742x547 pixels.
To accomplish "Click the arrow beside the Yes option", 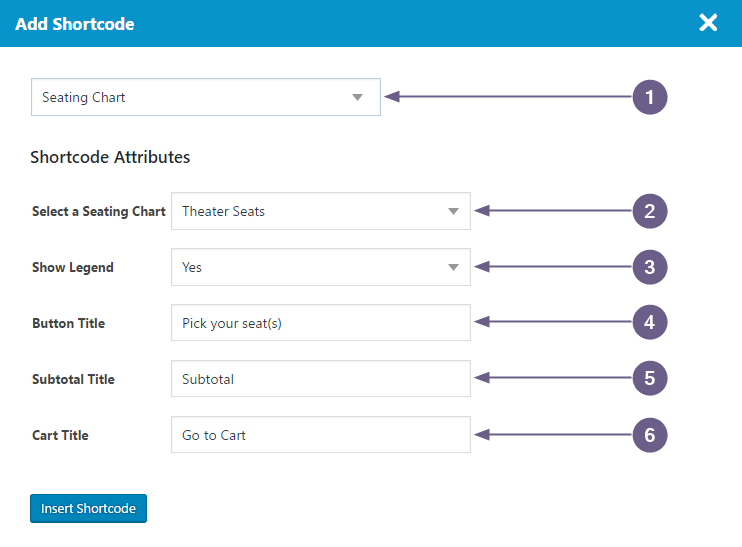I will (x=453, y=267).
